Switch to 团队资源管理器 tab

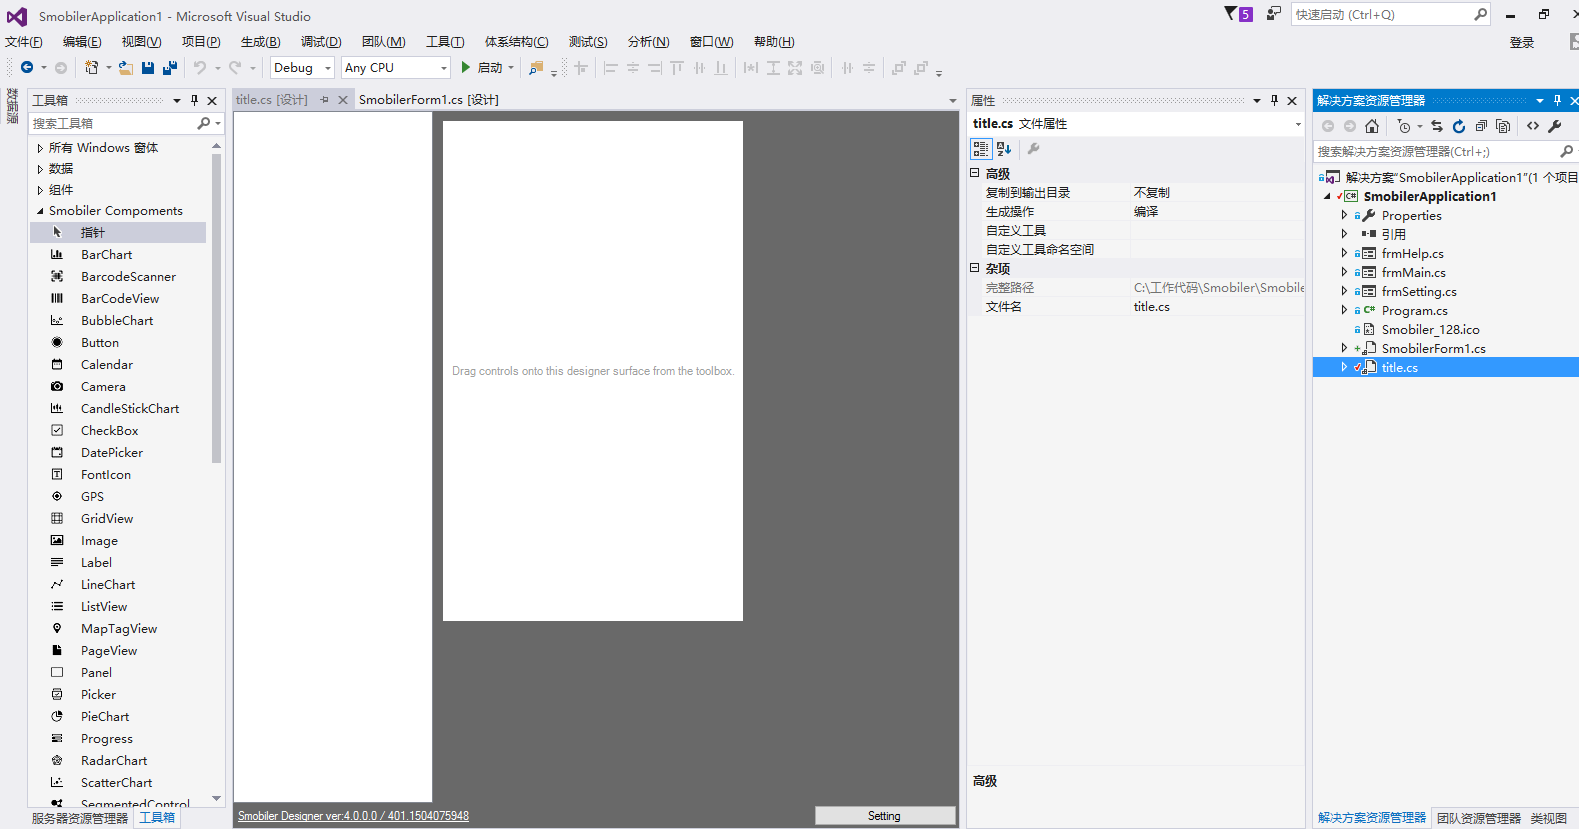tap(1479, 818)
